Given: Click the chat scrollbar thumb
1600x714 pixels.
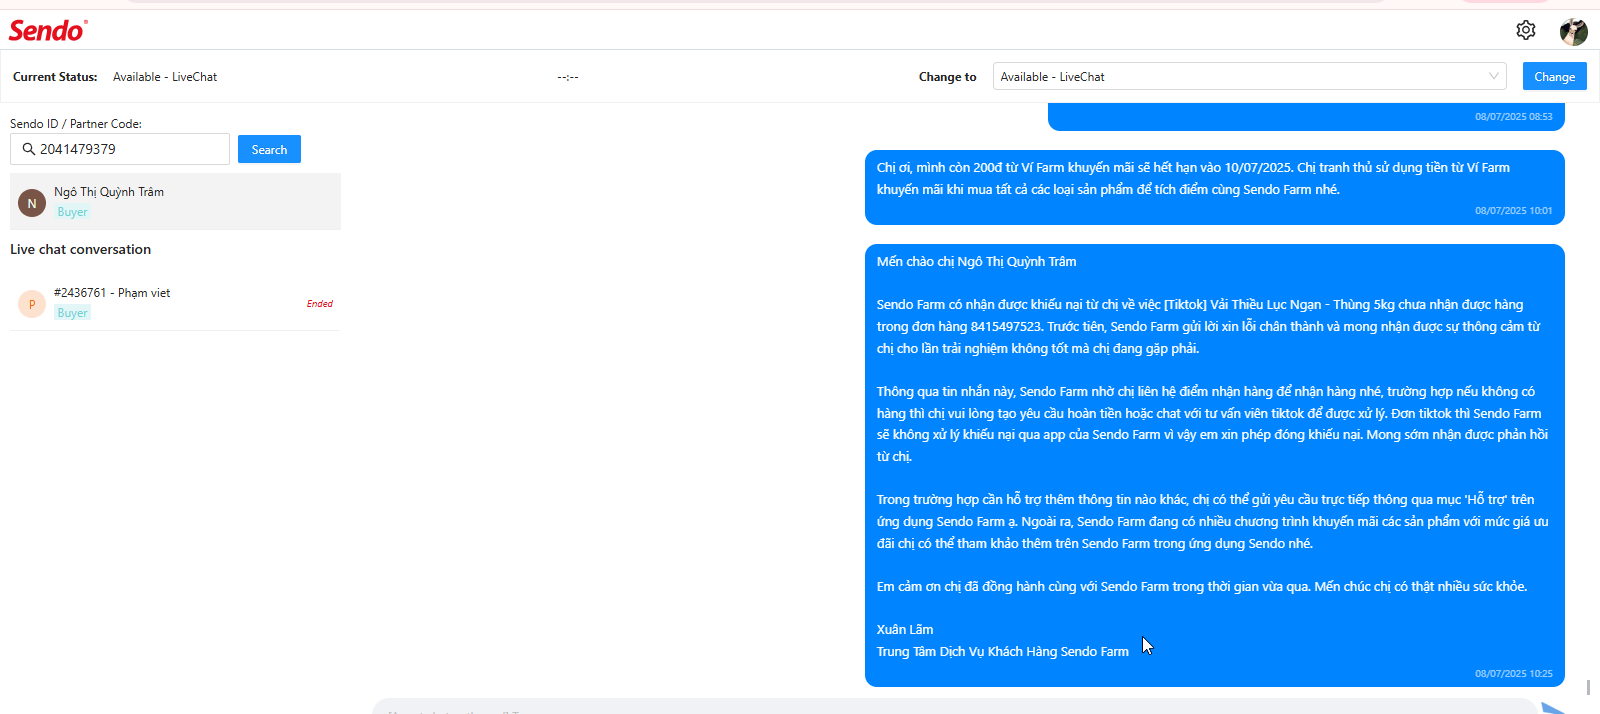Looking at the screenshot, I should tap(1588, 687).
